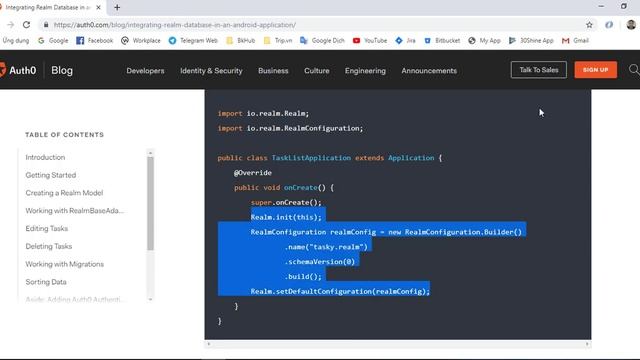Image resolution: width=640 pixels, height=360 pixels.
Task: Click the address bar URL field
Action: [310, 25]
